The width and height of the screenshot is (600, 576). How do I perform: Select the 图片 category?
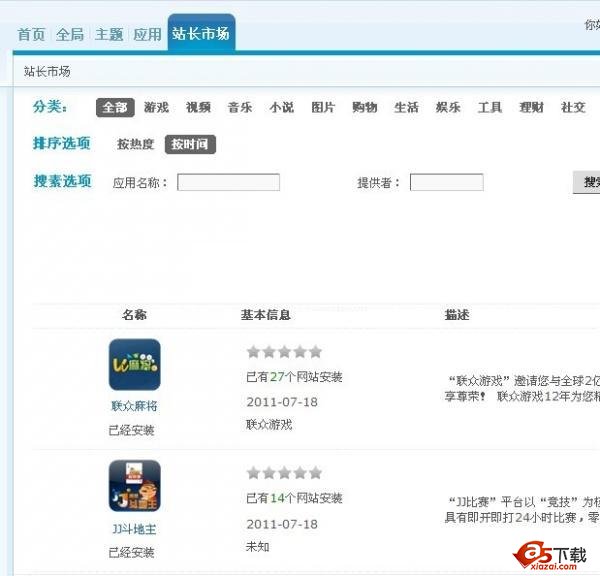pyautogui.click(x=323, y=108)
